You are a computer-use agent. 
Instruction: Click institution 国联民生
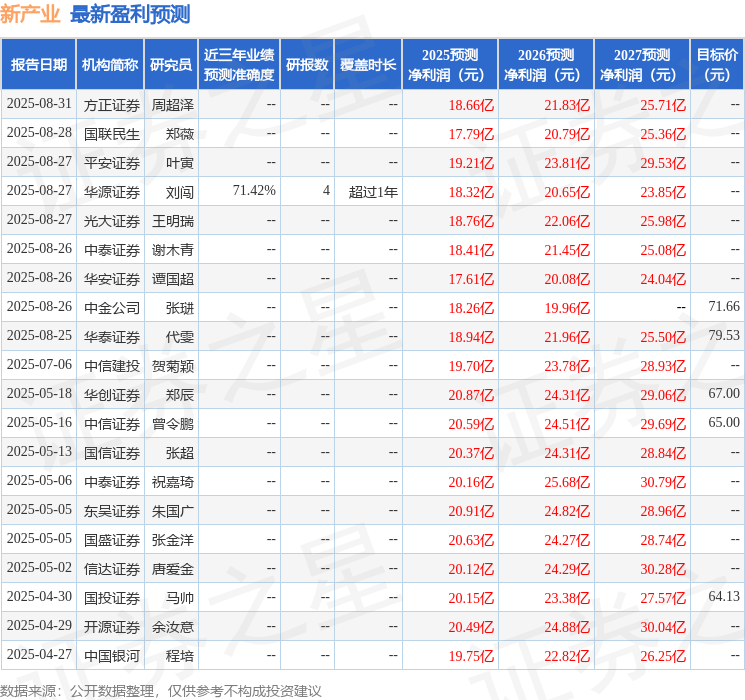tap(112, 134)
